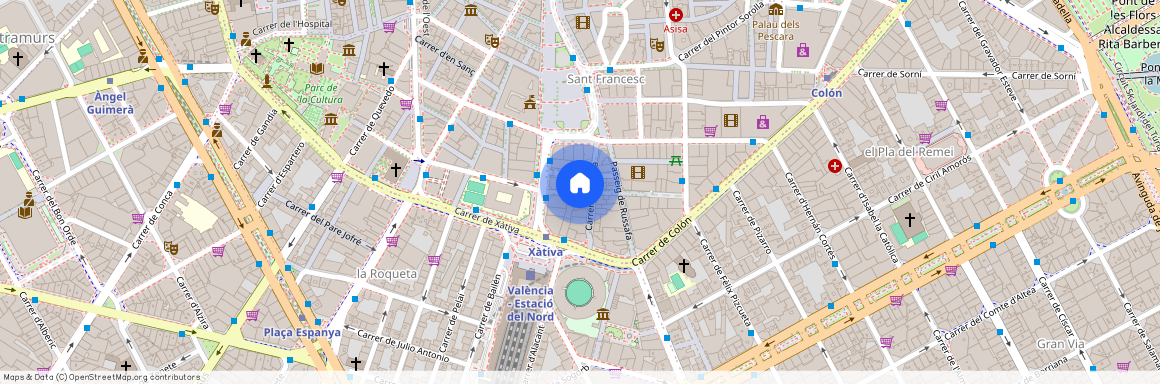Click the Sant Francesc neighbourhood label
Viewport: 1160px width, 384px height.
[x=606, y=78]
